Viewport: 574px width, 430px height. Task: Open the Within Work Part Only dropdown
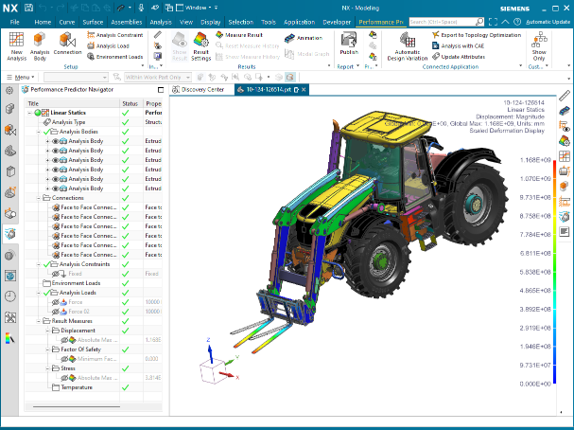point(158,77)
